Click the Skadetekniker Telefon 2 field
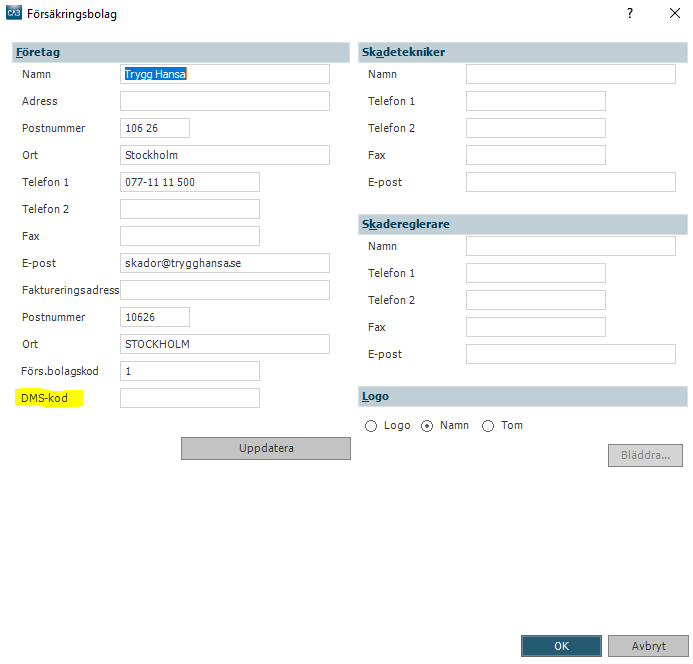The image size is (693, 664). 536,128
